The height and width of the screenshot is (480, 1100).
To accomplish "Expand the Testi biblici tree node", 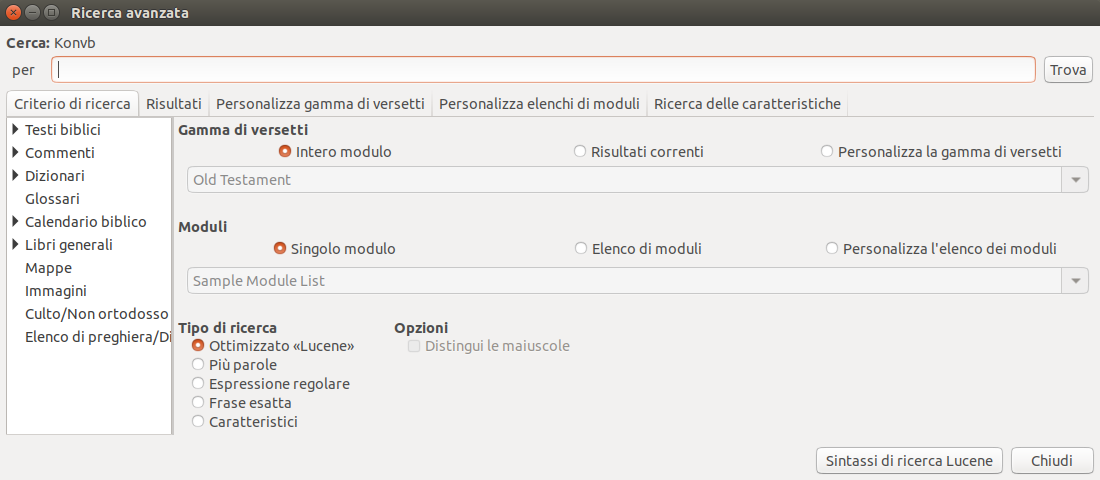I will tap(15, 129).
